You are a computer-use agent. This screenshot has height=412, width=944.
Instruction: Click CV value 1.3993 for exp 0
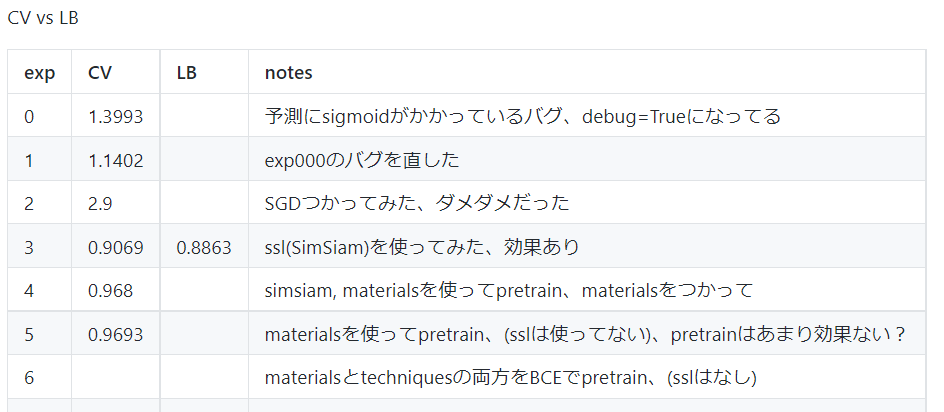pos(116,116)
